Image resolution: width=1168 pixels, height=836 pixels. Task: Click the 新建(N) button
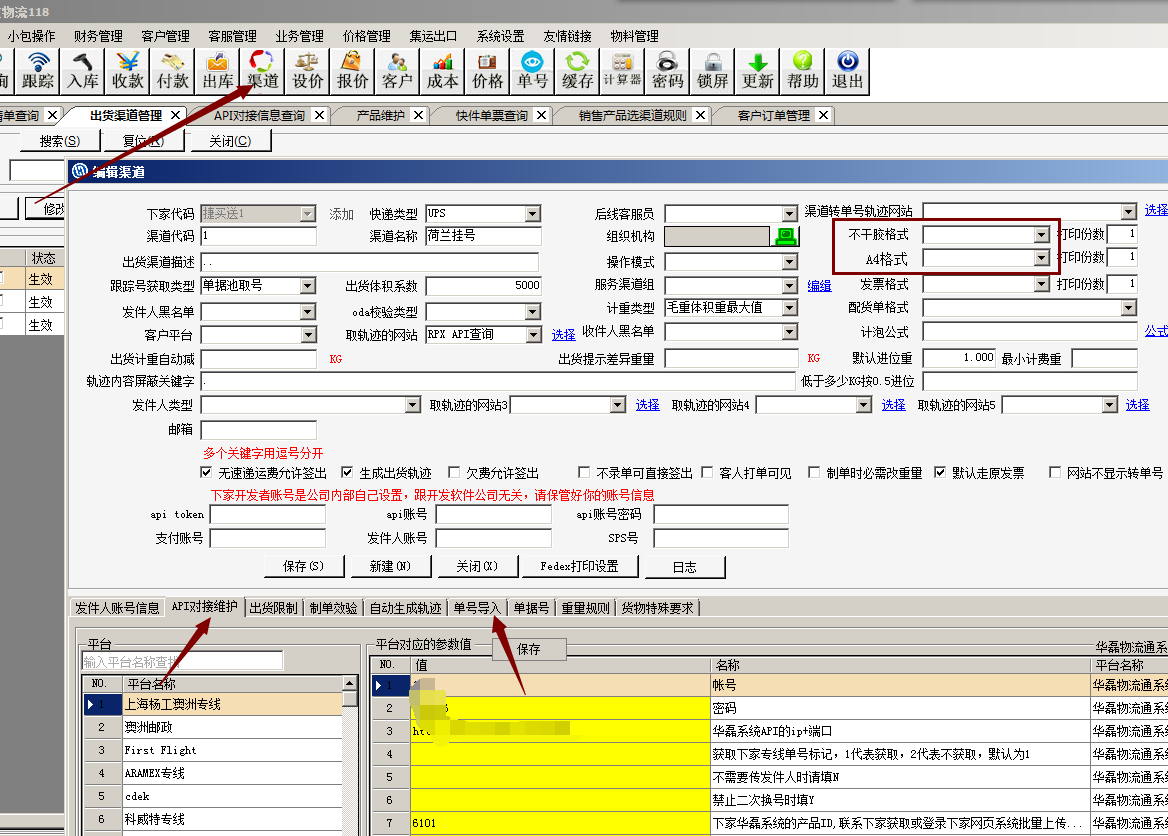click(390, 566)
